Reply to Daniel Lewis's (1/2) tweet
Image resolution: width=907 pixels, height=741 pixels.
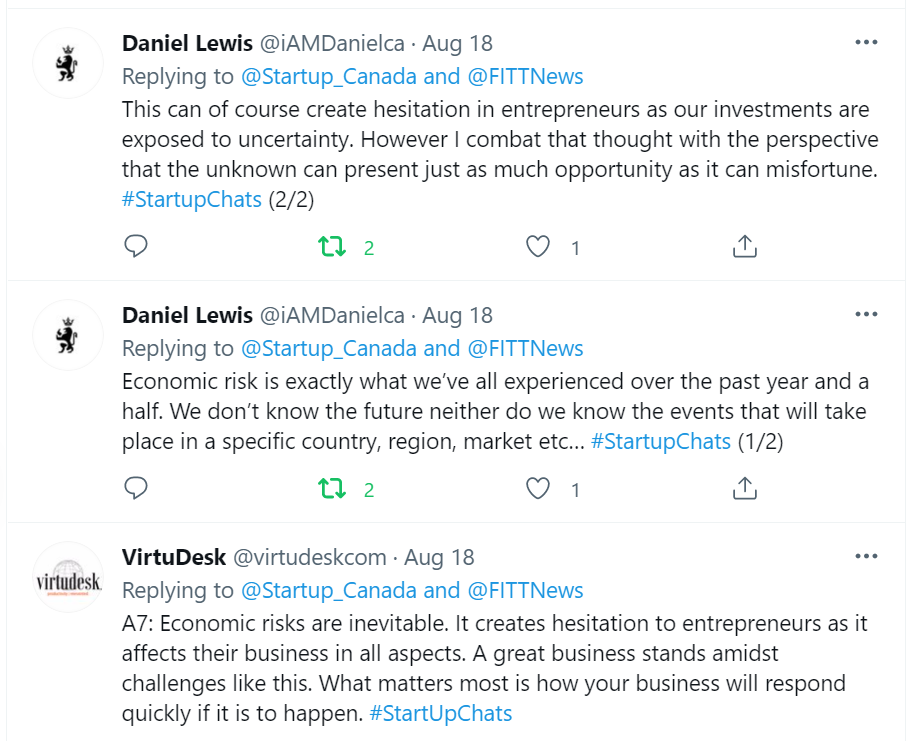(x=136, y=488)
